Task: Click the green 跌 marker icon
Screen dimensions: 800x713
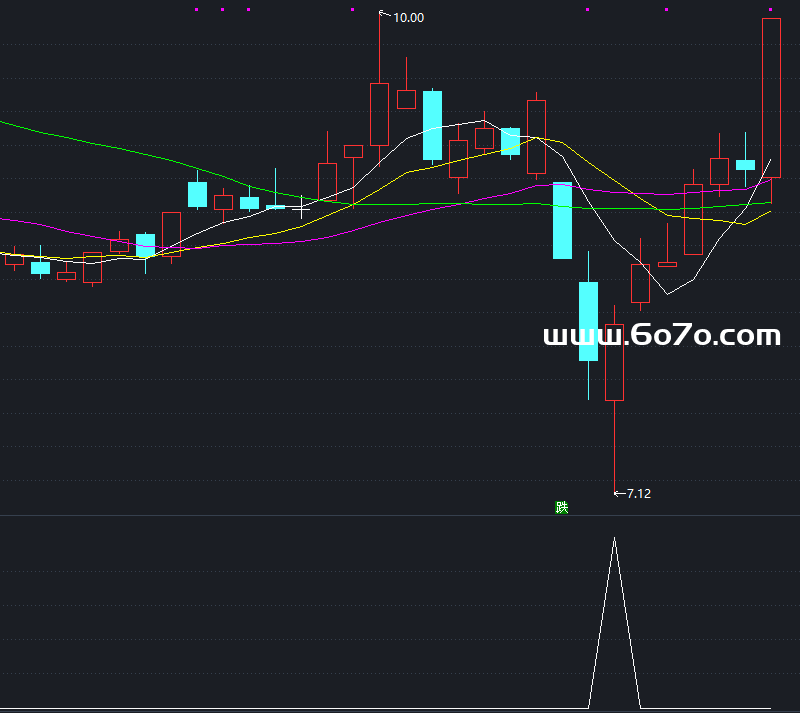Action: (561, 507)
